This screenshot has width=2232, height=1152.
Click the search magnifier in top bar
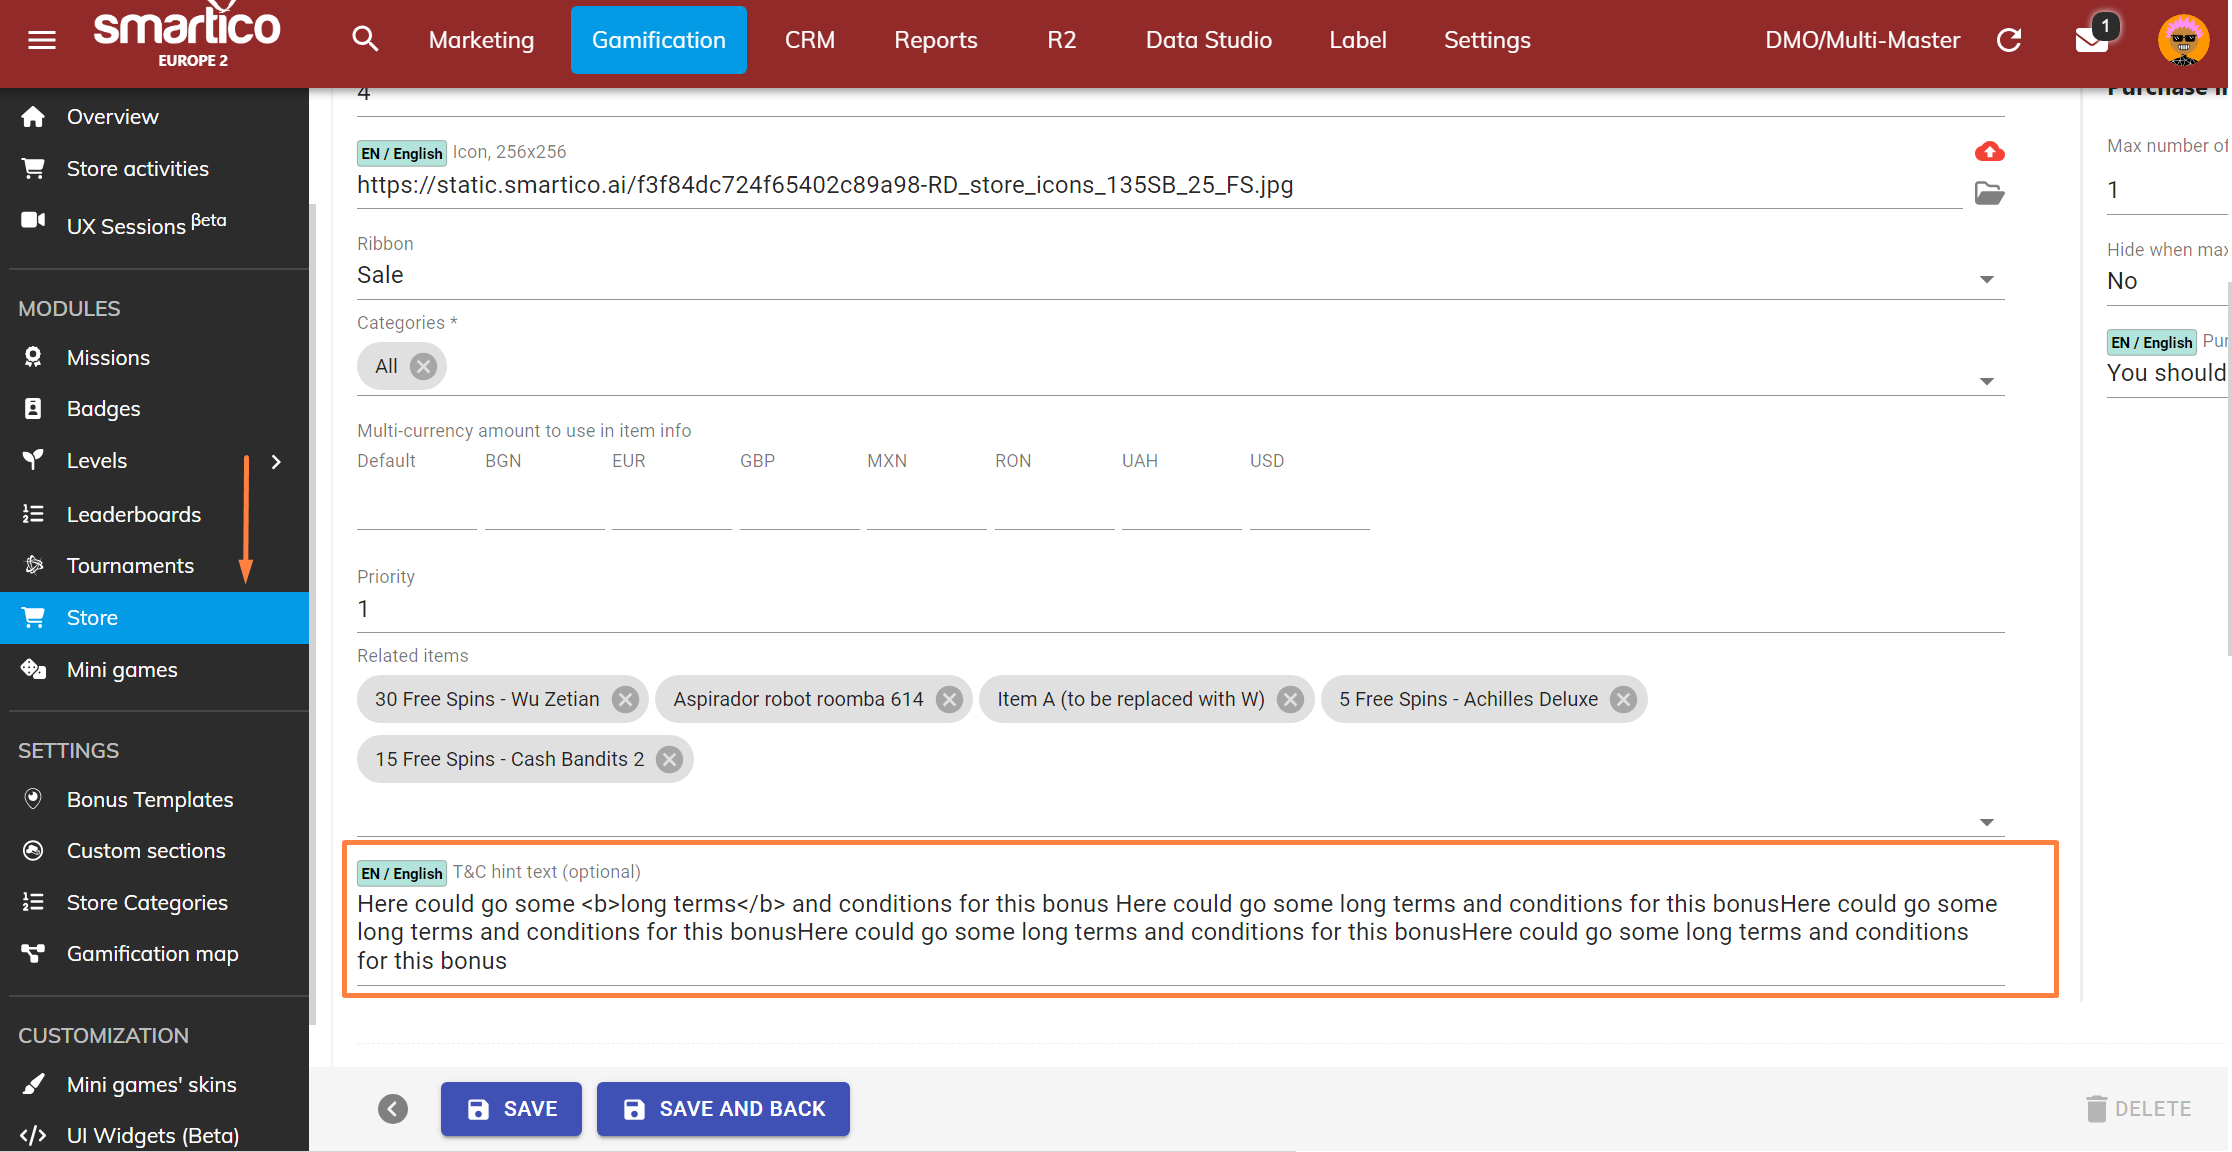[365, 40]
